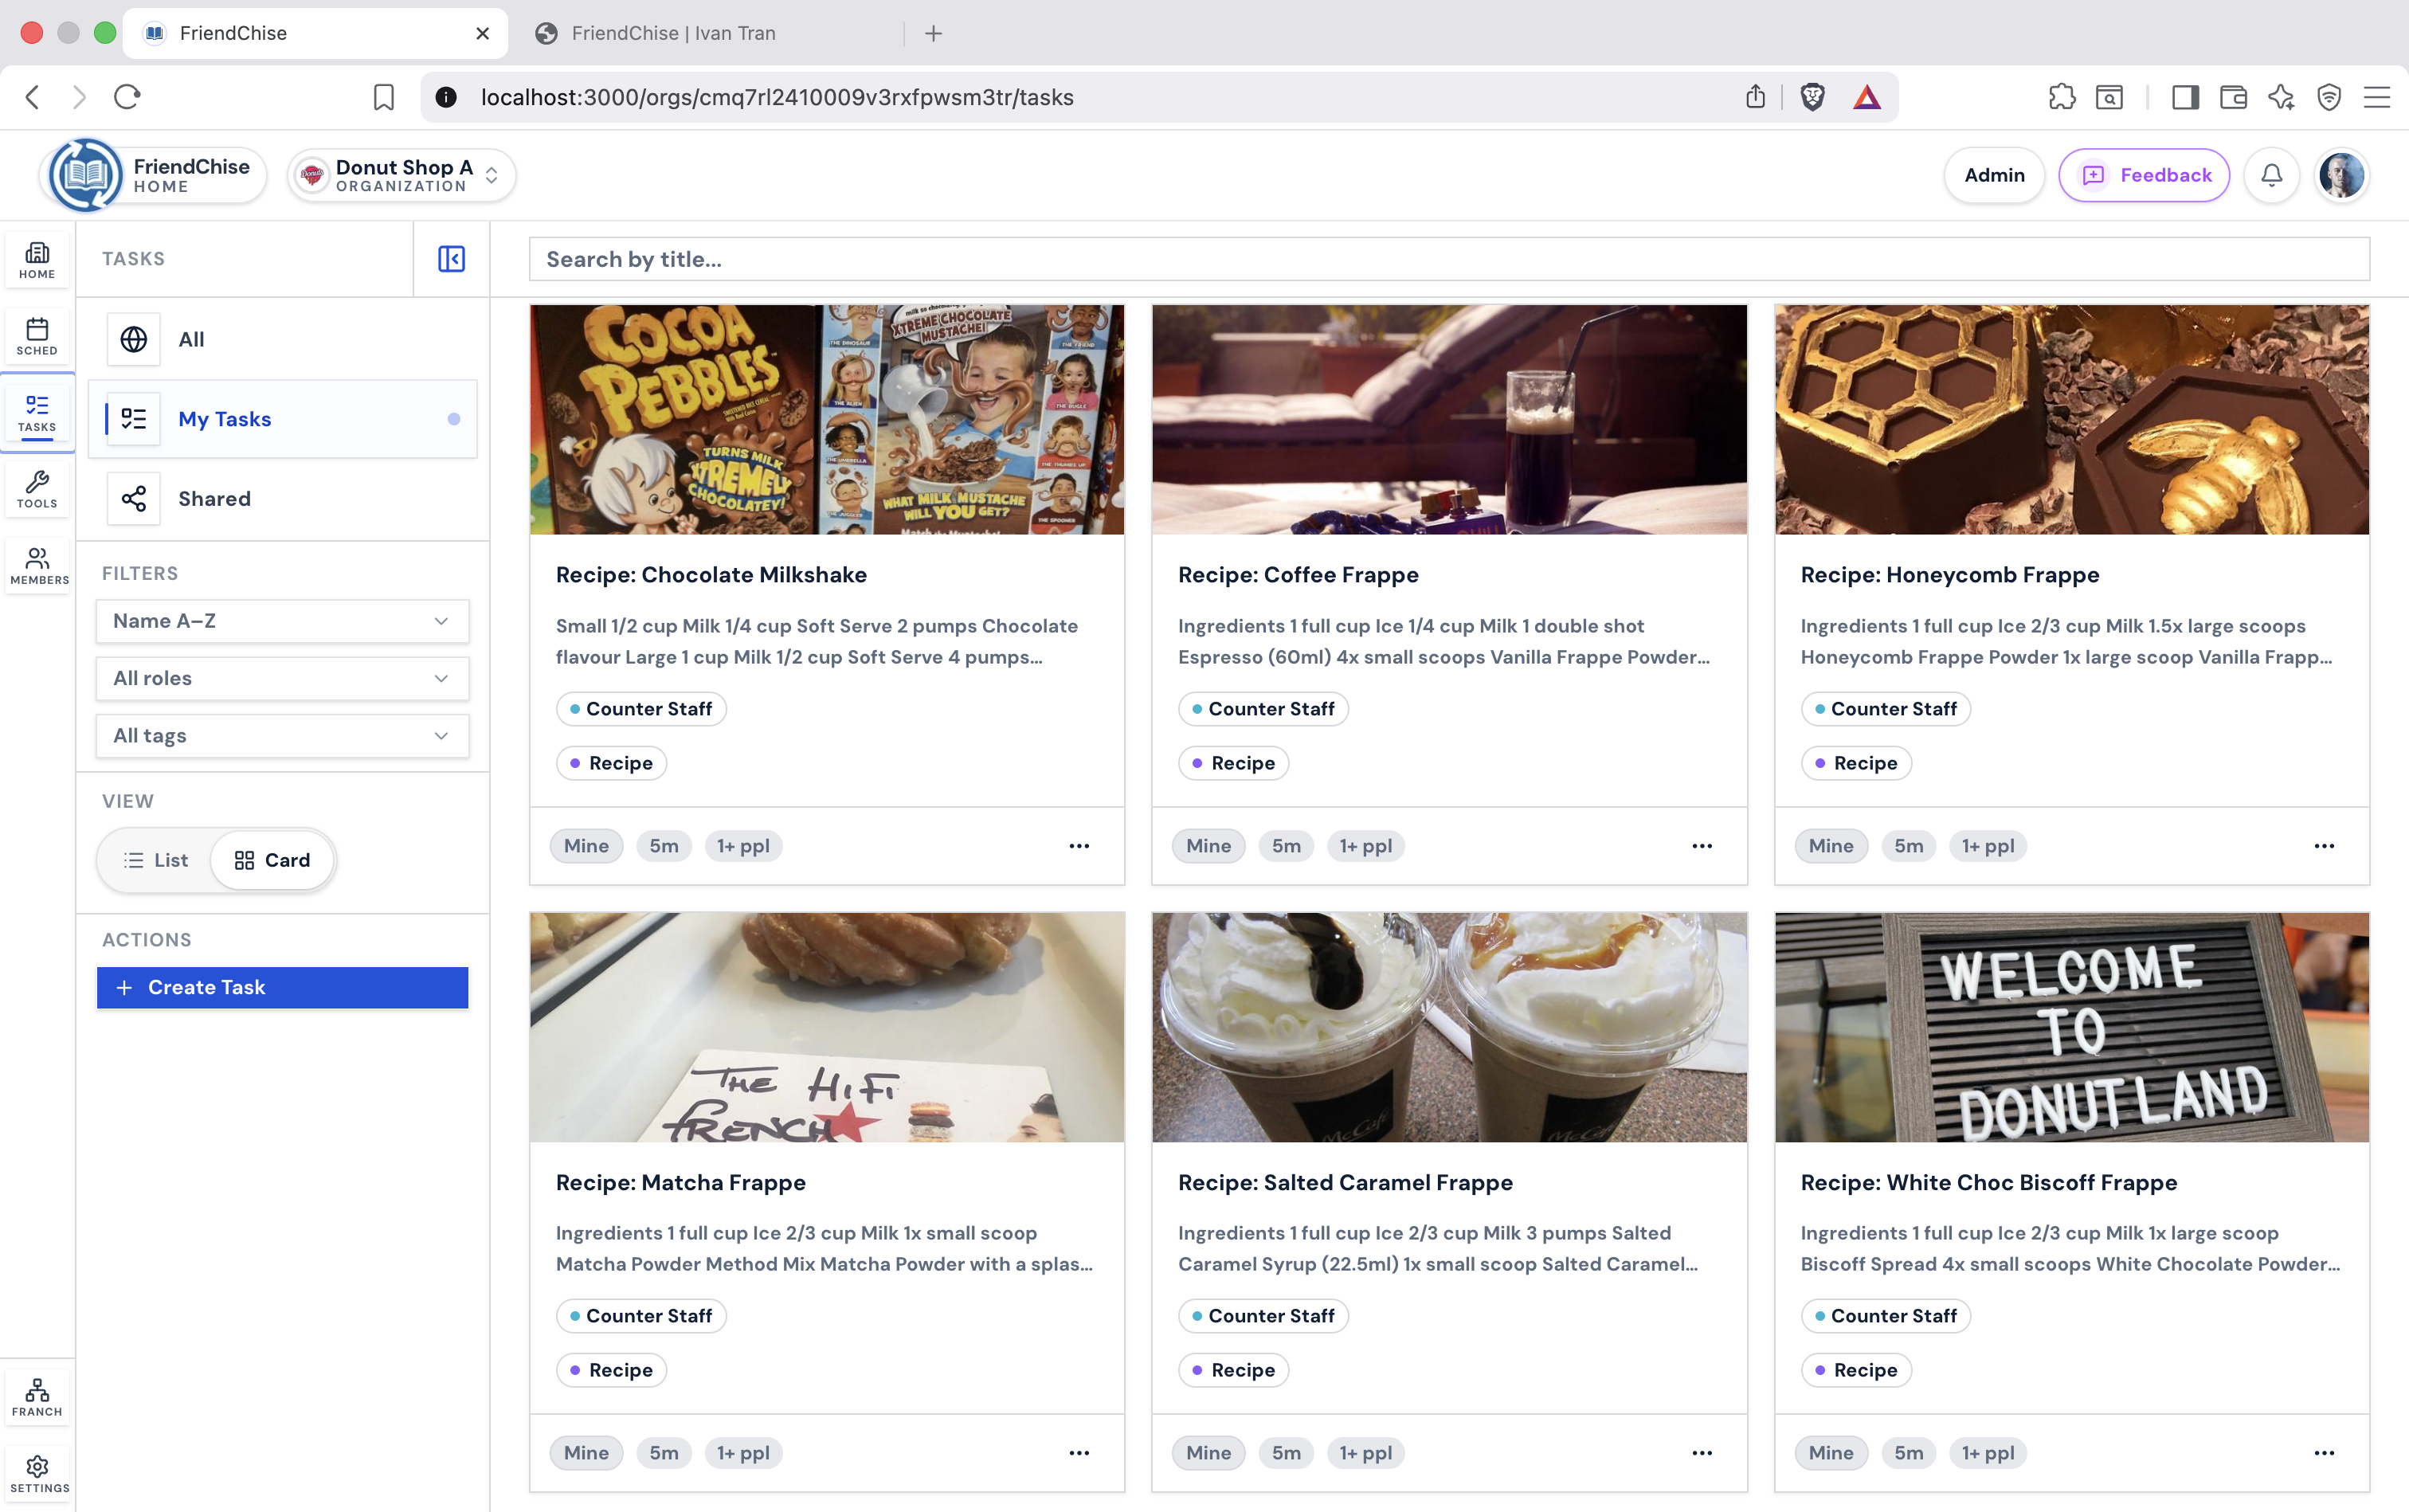Click the Search by title field
This screenshot has width=2409, height=1512.
(1449, 259)
